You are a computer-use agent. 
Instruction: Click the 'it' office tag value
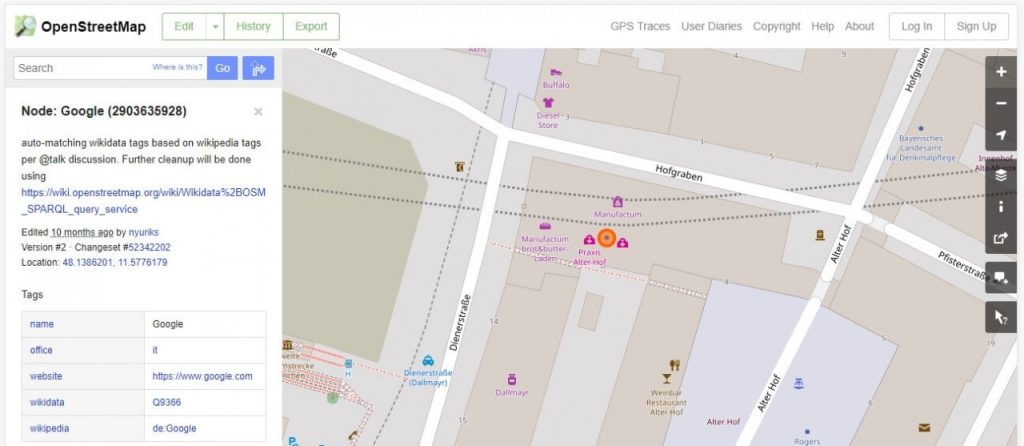(x=155, y=350)
